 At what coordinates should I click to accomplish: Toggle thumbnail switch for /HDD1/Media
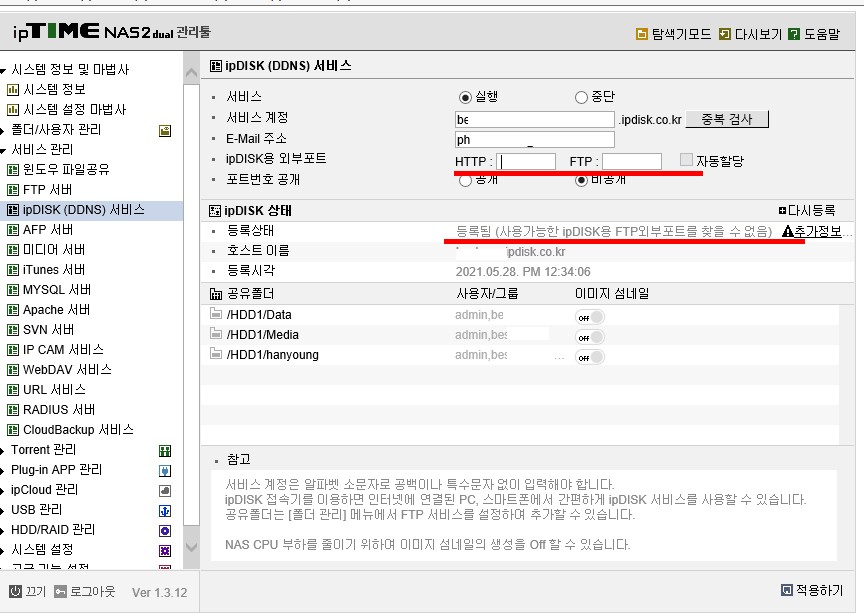590,337
